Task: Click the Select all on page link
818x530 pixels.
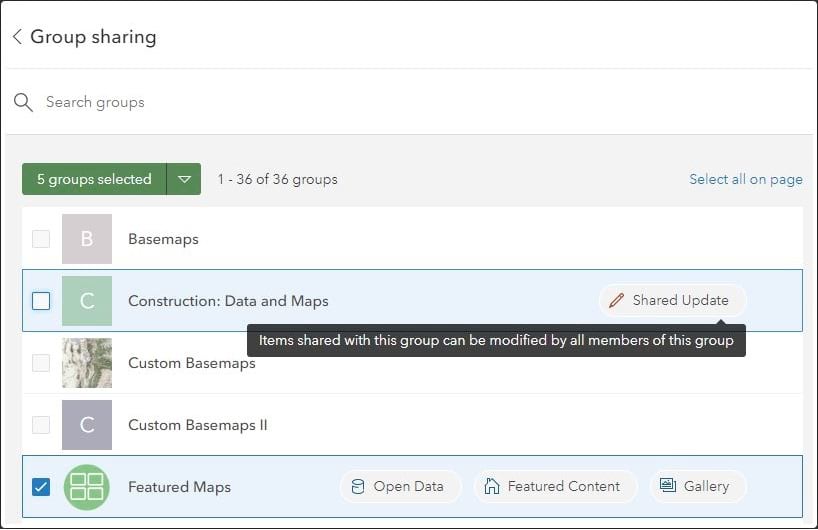Action: 745,179
